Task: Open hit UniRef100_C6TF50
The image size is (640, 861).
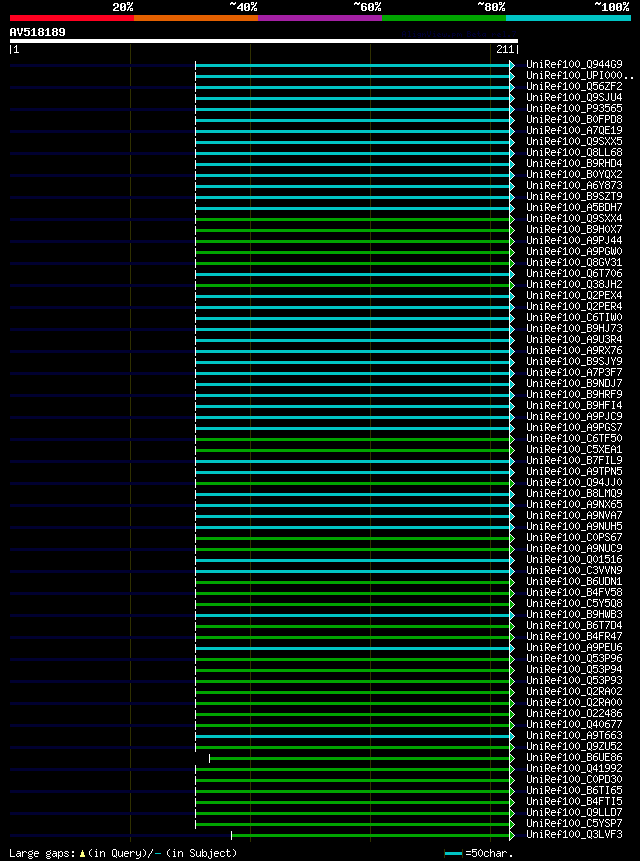Action: point(574,438)
